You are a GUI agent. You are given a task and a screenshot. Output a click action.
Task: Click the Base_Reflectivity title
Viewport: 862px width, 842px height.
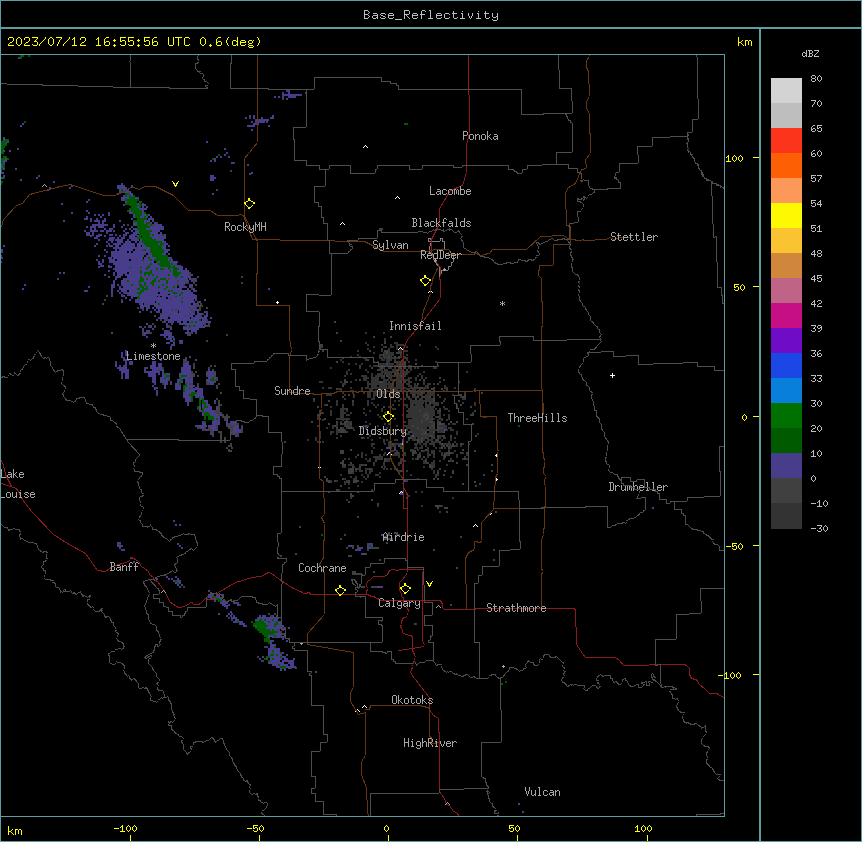point(431,15)
